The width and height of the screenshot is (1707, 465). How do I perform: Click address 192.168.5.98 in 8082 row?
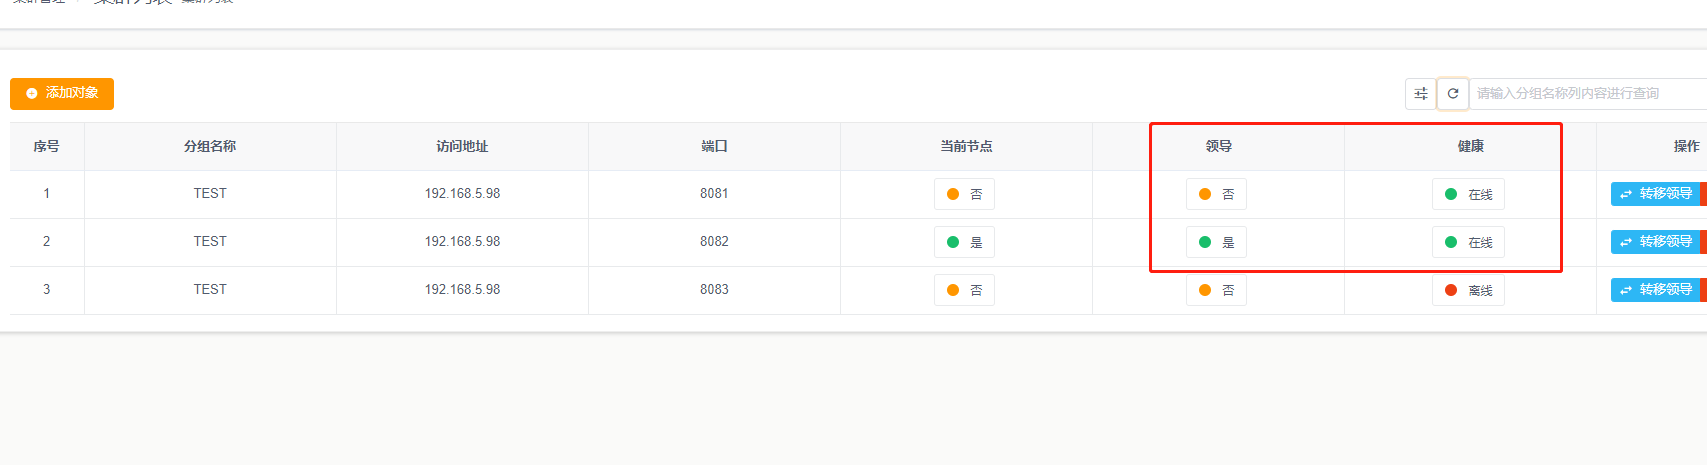click(x=462, y=241)
